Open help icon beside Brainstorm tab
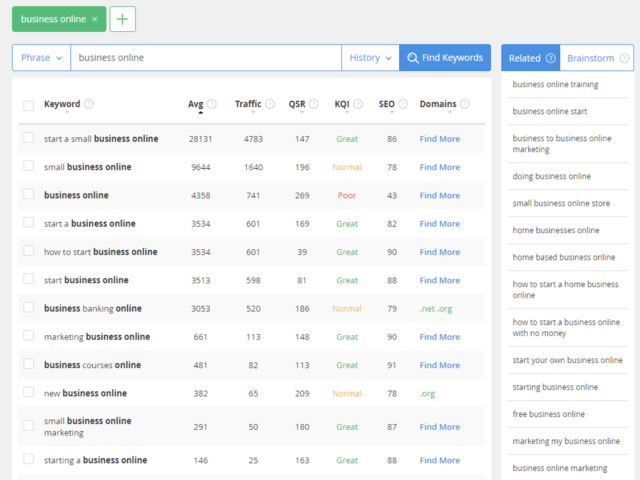640x480 pixels. 624,58
